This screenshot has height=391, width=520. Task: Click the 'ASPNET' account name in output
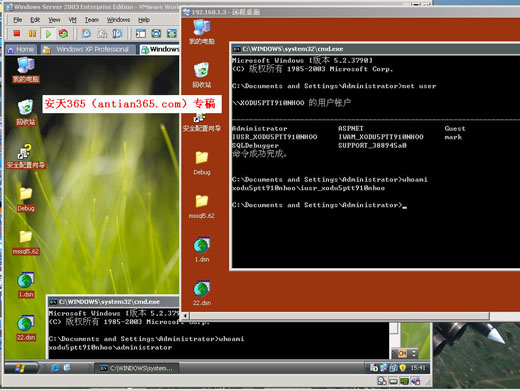click(351, 129)
